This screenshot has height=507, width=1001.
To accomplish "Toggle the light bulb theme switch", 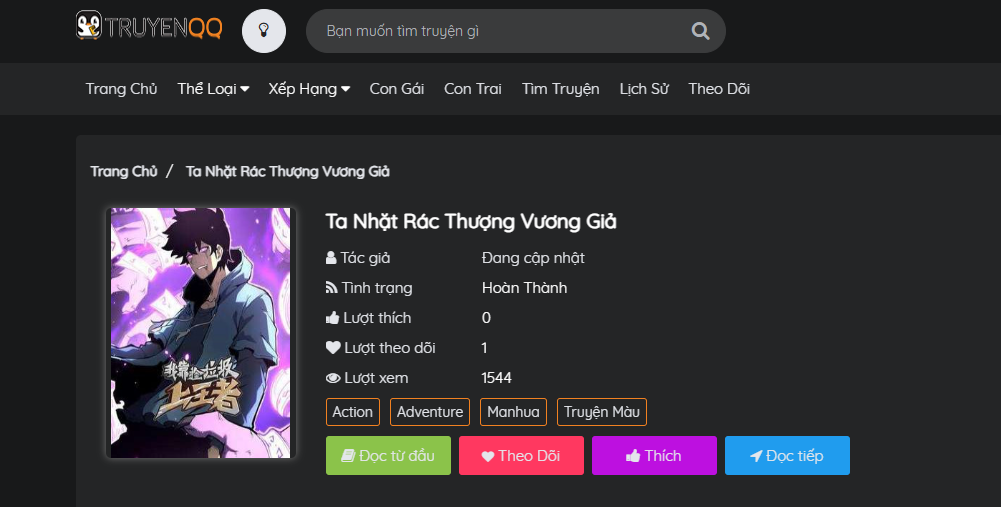I will click(264, 30).
